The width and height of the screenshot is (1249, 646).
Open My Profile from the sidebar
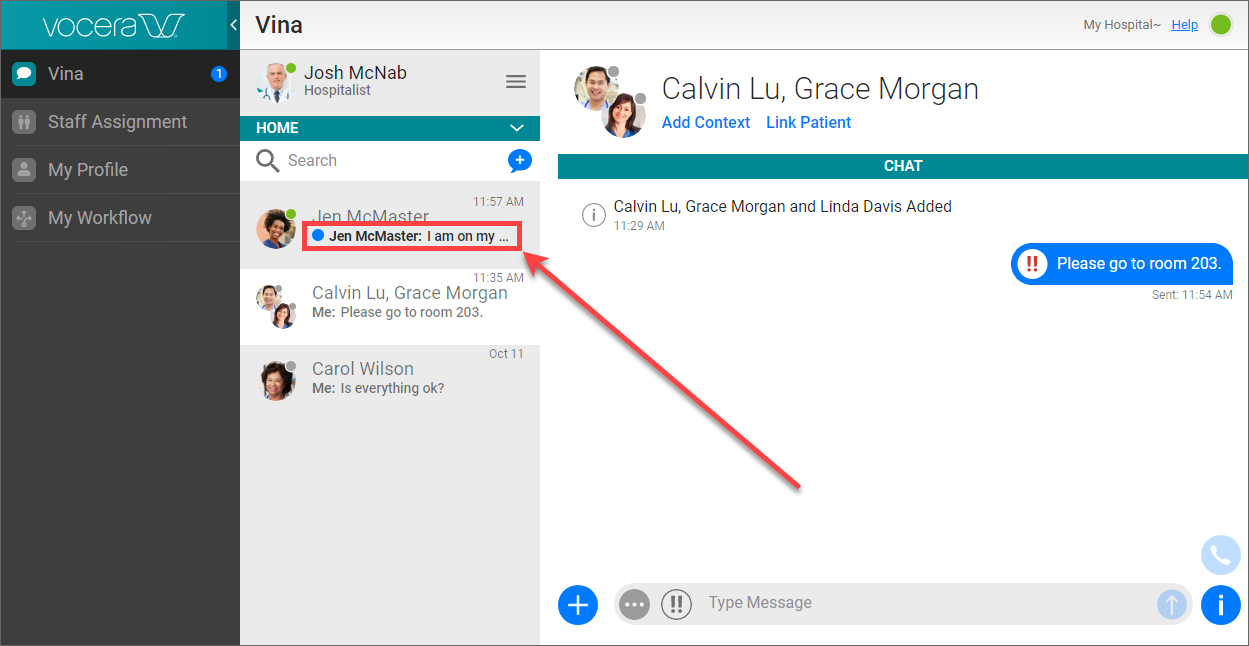pyautogui.click(x=88, y=170)
